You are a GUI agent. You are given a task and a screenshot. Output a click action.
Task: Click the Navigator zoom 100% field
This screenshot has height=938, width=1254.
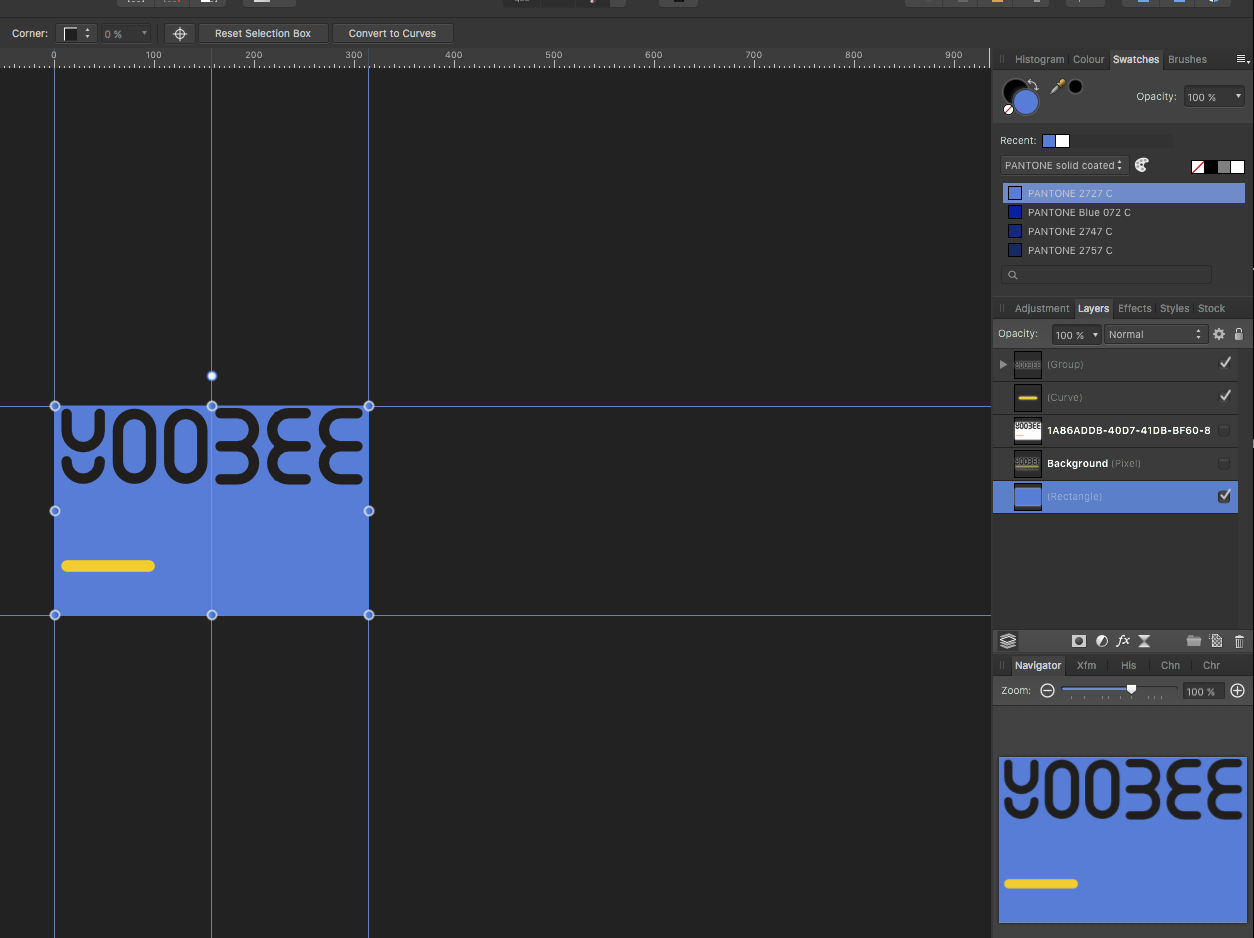1203,691
